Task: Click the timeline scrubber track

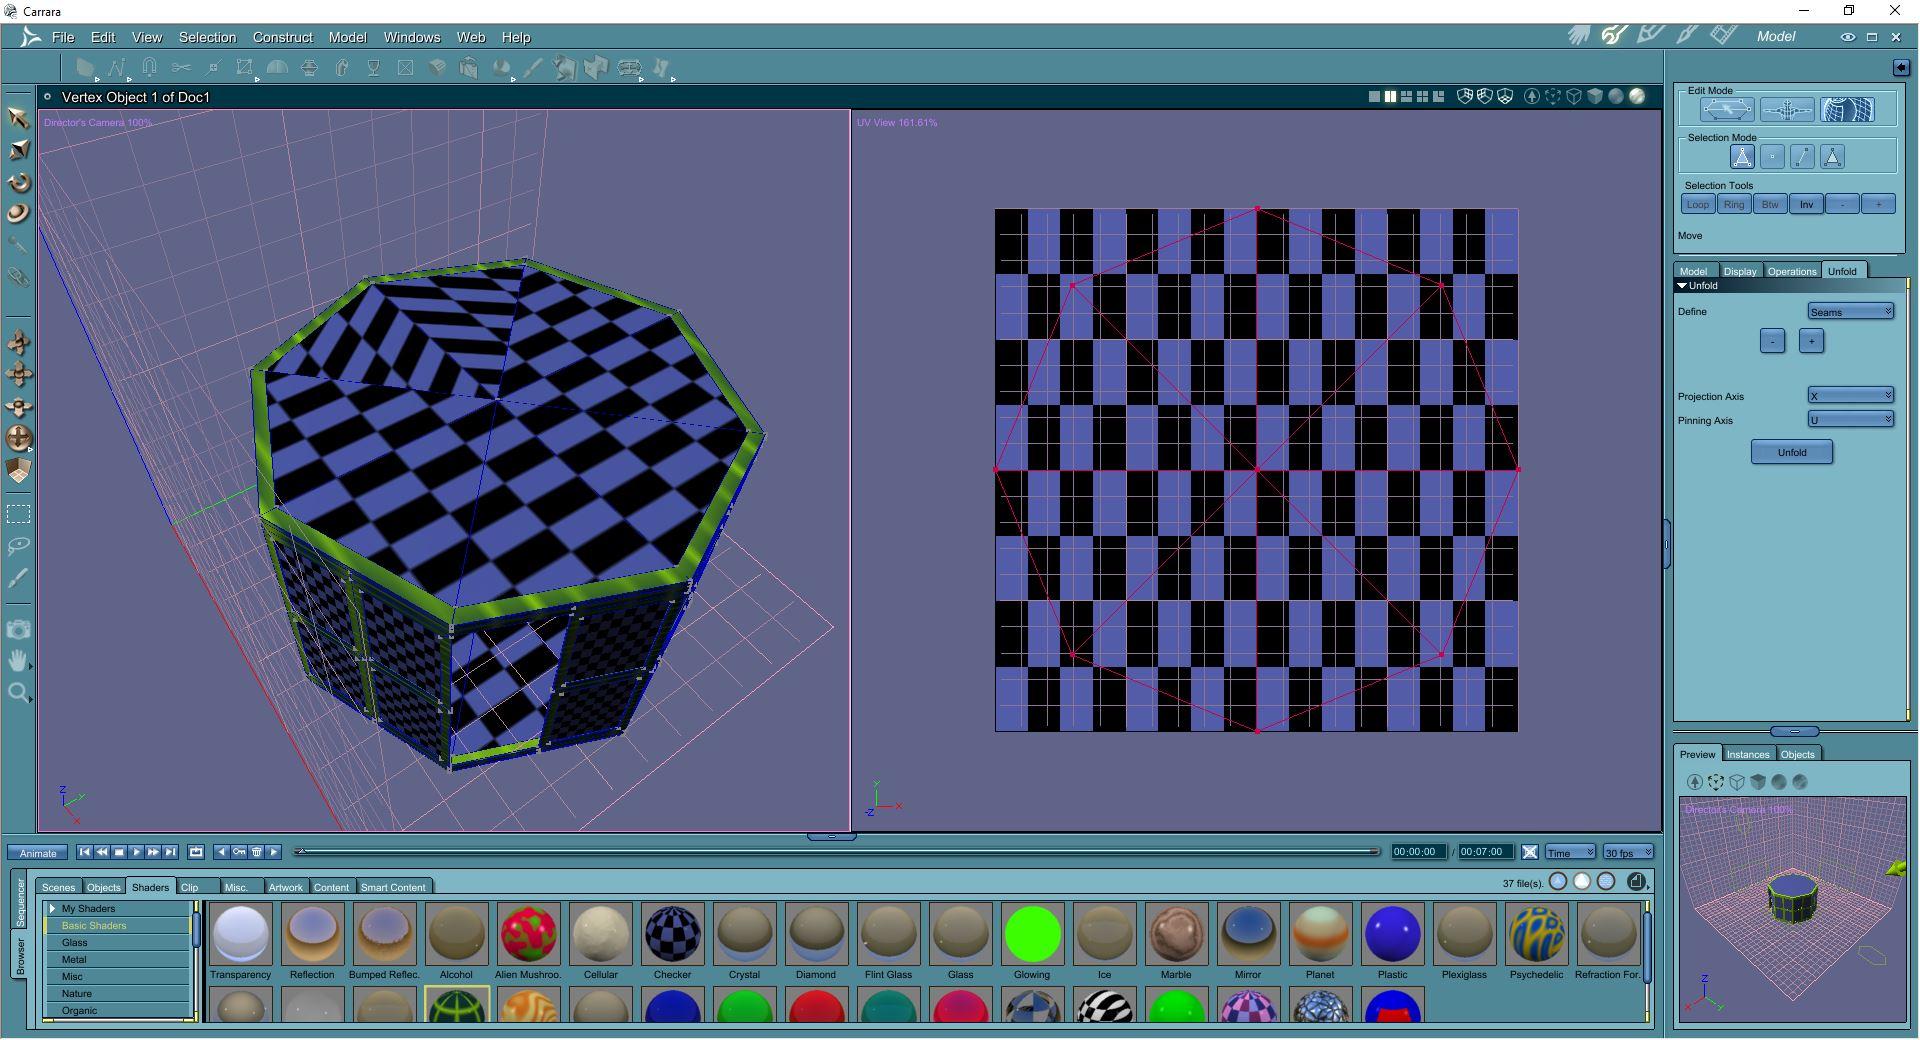Action: [x=838, y=852]
